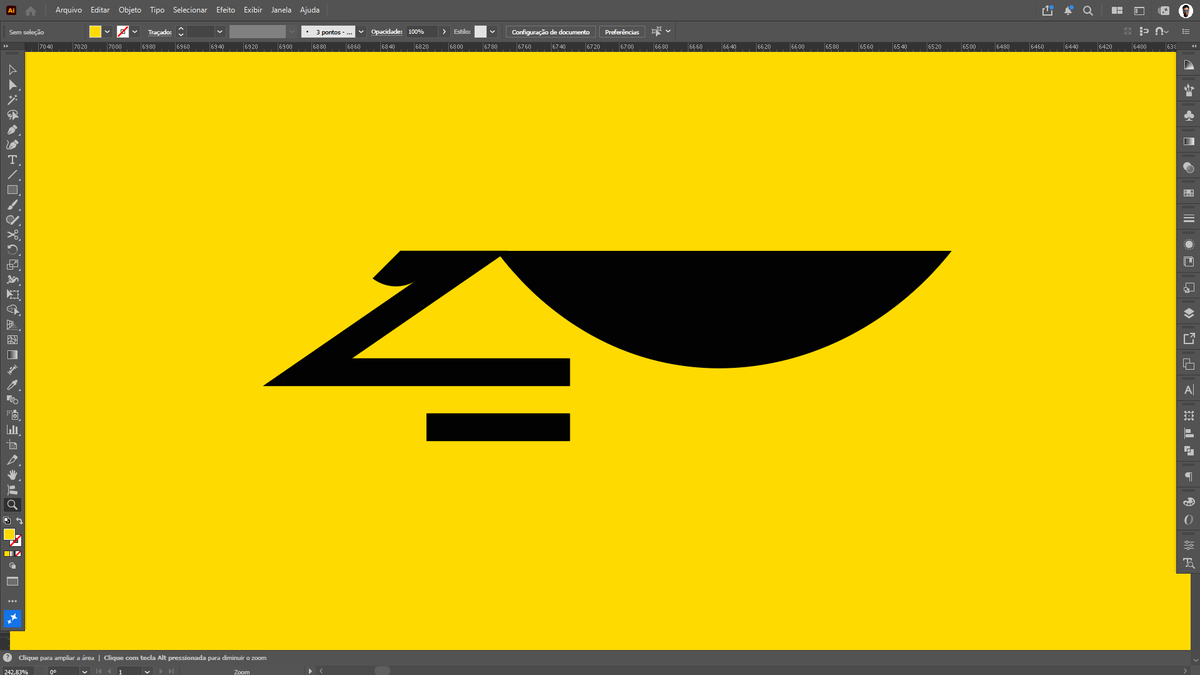Click the underlined Traçado label
Viewport: 1200px width, 675px height.
(x=160, y=32)
